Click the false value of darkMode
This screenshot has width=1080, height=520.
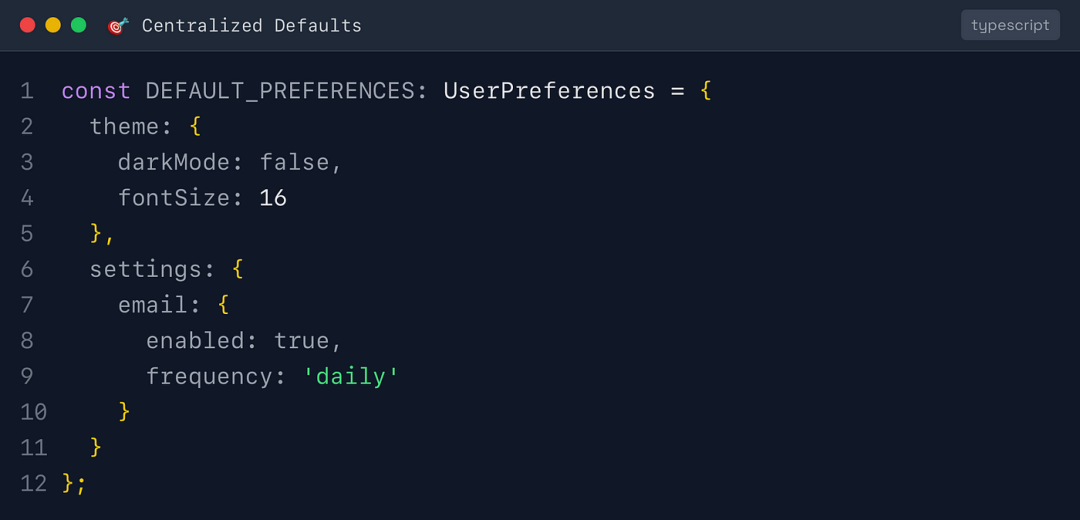click(295, 162)
